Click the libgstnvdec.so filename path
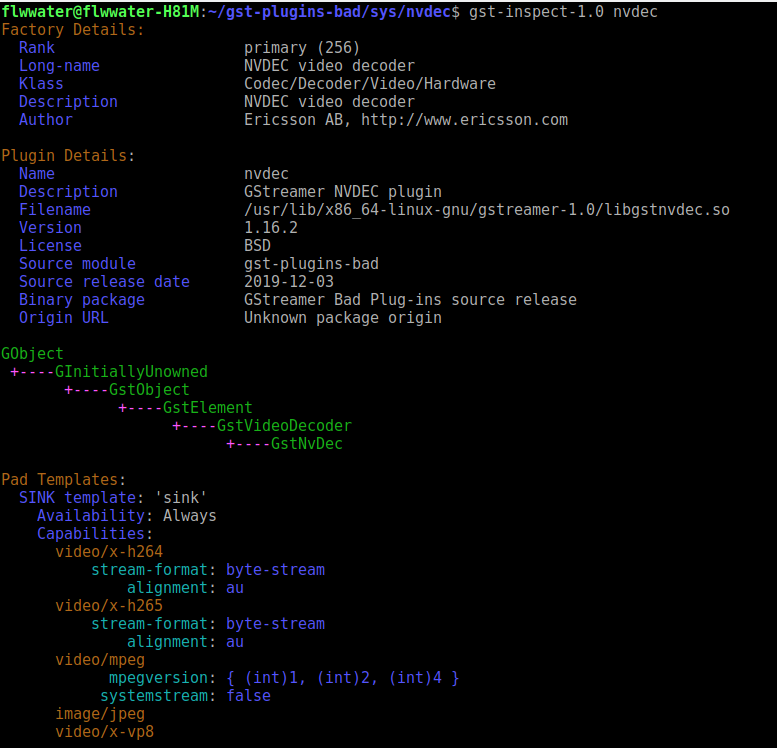This screenshot has width=777, height=748. pyautogui.click(x=487, y=210)
